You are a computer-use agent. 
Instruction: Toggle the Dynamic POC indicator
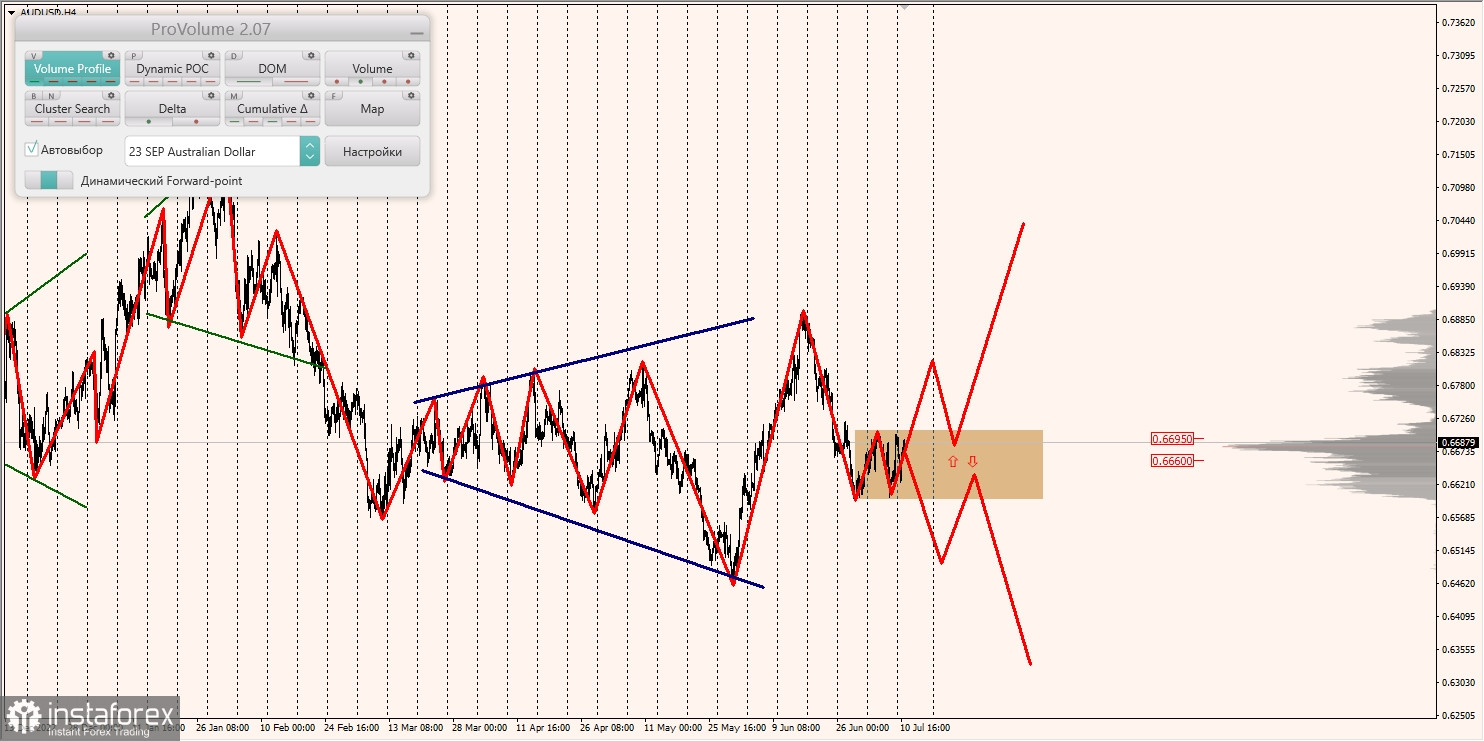click(172, 68)
